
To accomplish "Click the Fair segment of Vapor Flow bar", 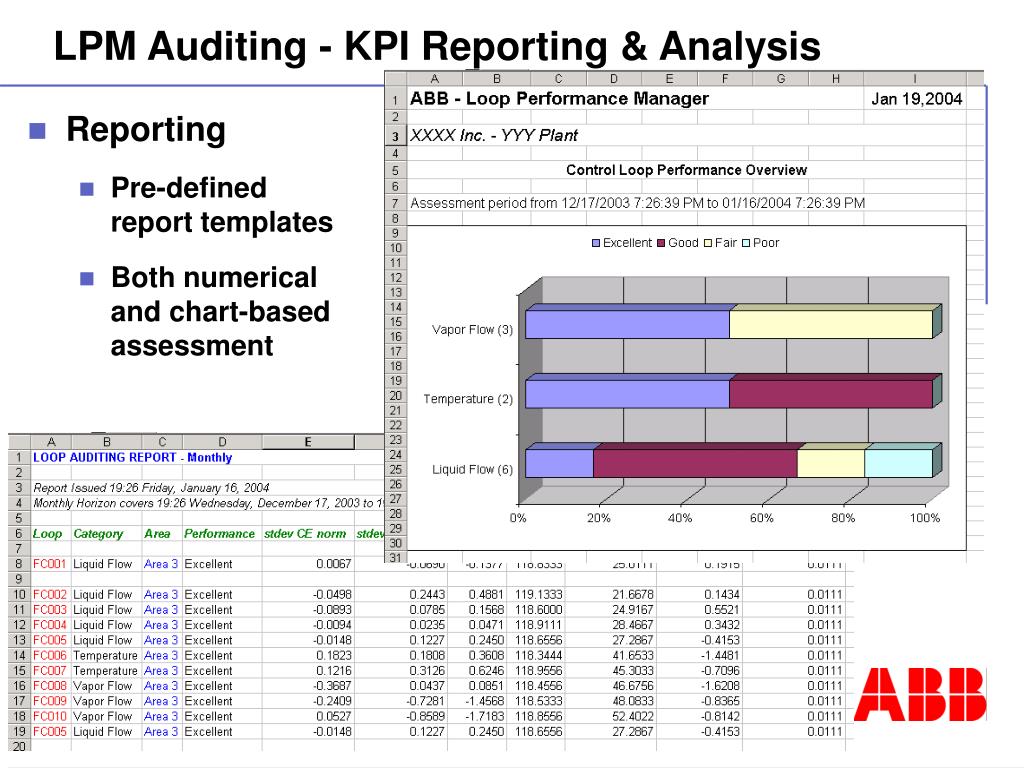I will point(831,325).
